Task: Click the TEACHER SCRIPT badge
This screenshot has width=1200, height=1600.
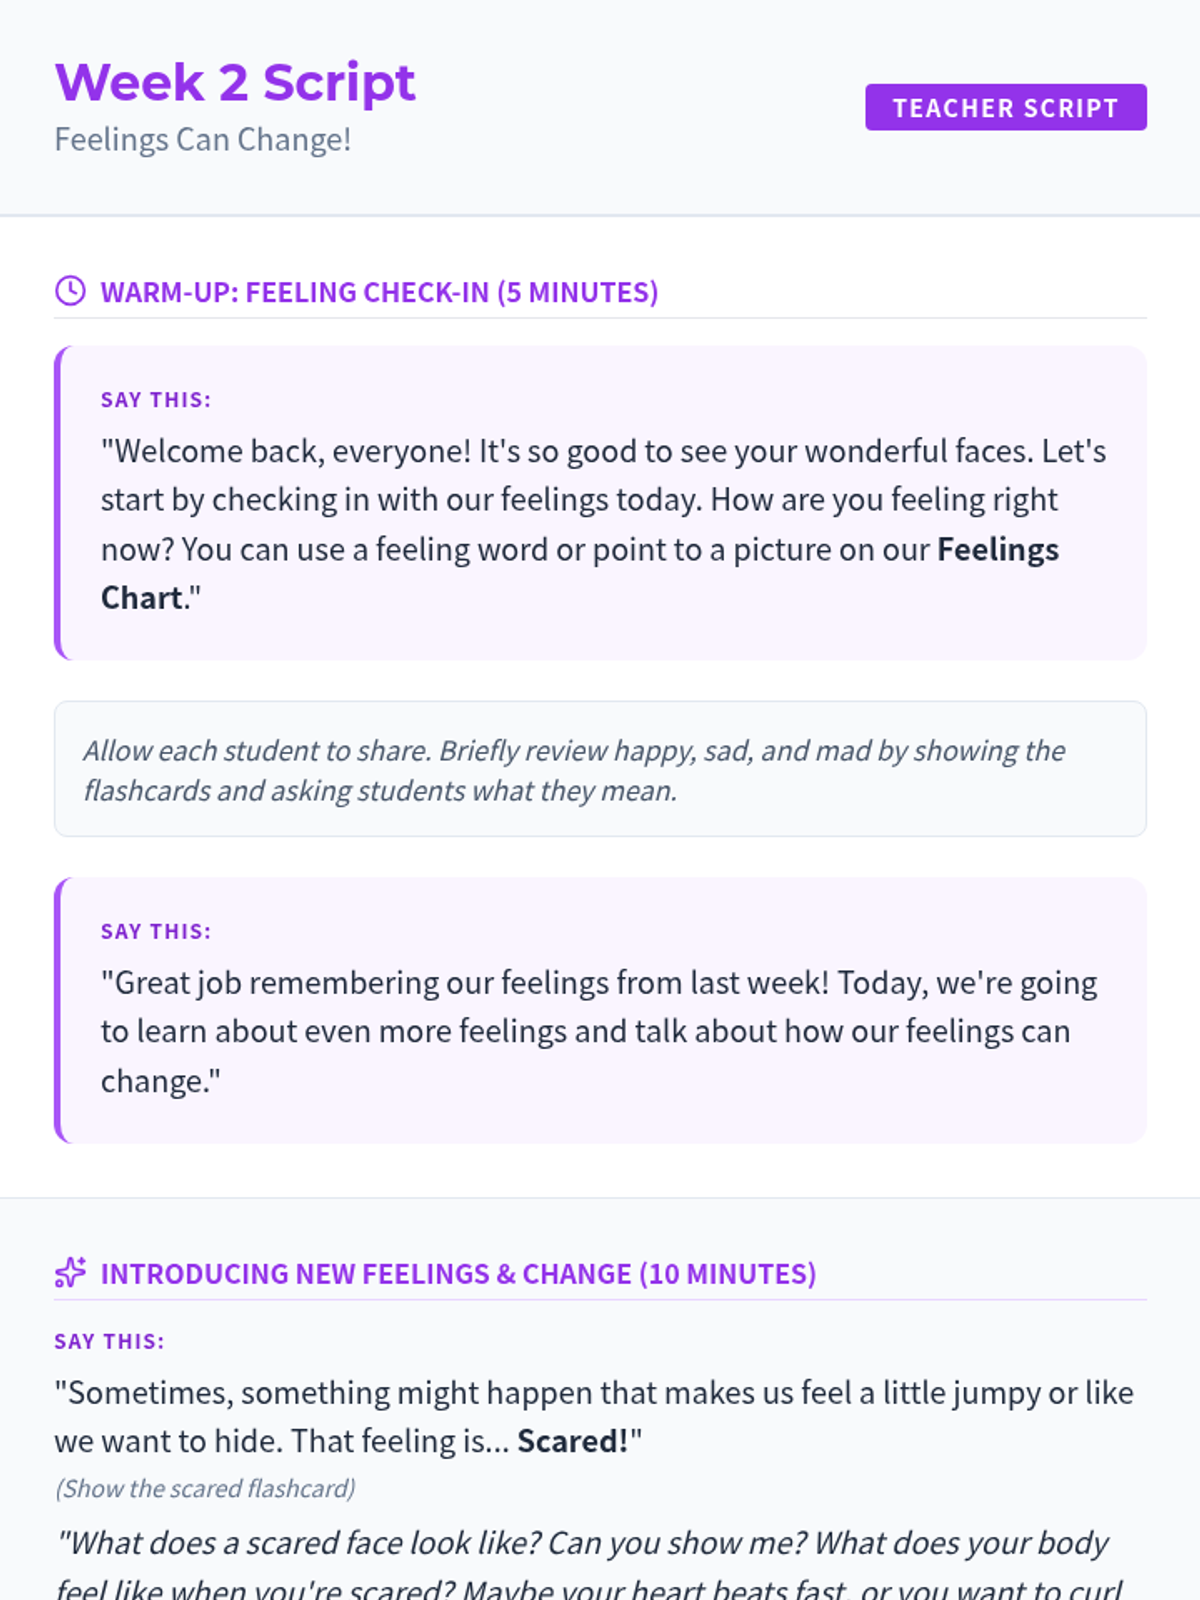Action: point(1005,107)
